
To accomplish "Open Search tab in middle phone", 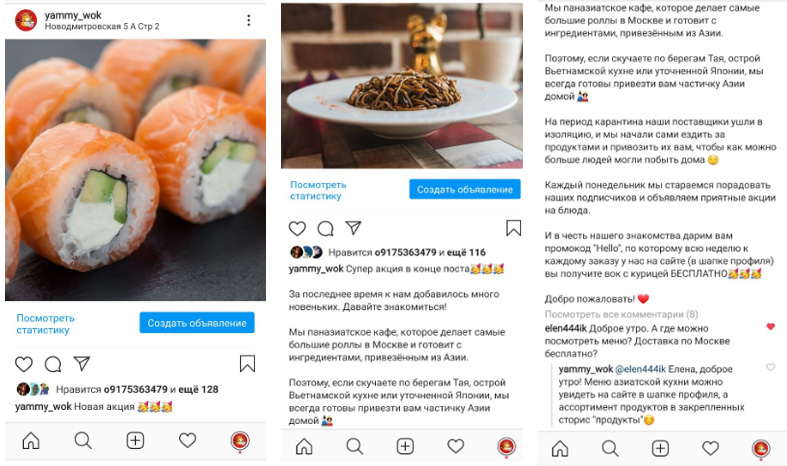I will tap(354, 446).
